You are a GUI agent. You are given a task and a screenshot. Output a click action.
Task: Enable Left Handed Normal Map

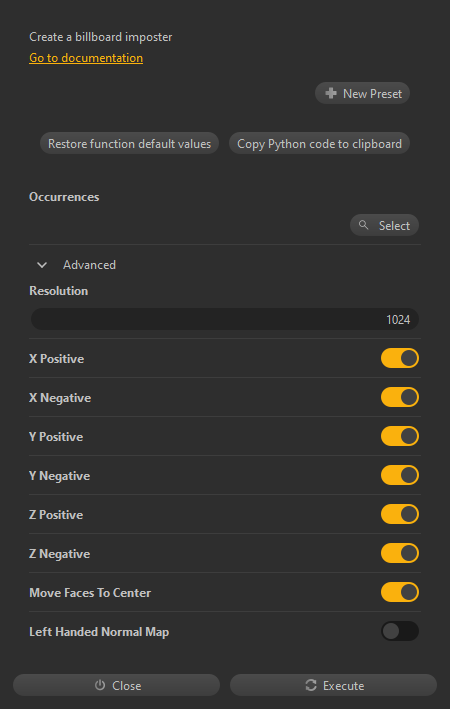point(400,631)
